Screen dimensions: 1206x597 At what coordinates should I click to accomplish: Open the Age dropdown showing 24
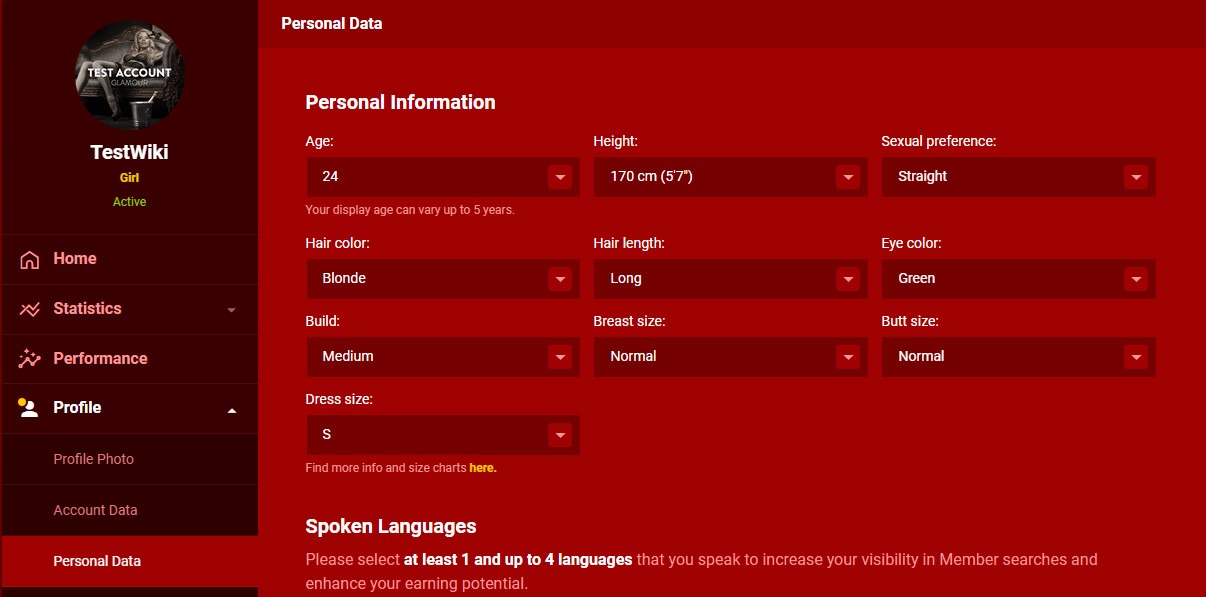(443, 177)
